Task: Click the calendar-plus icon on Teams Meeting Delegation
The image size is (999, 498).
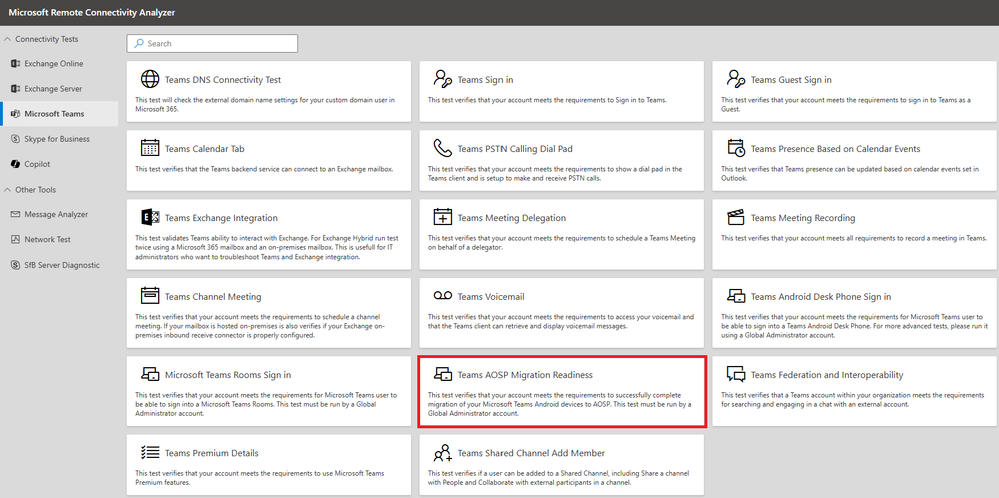Action: coord(442,217)
